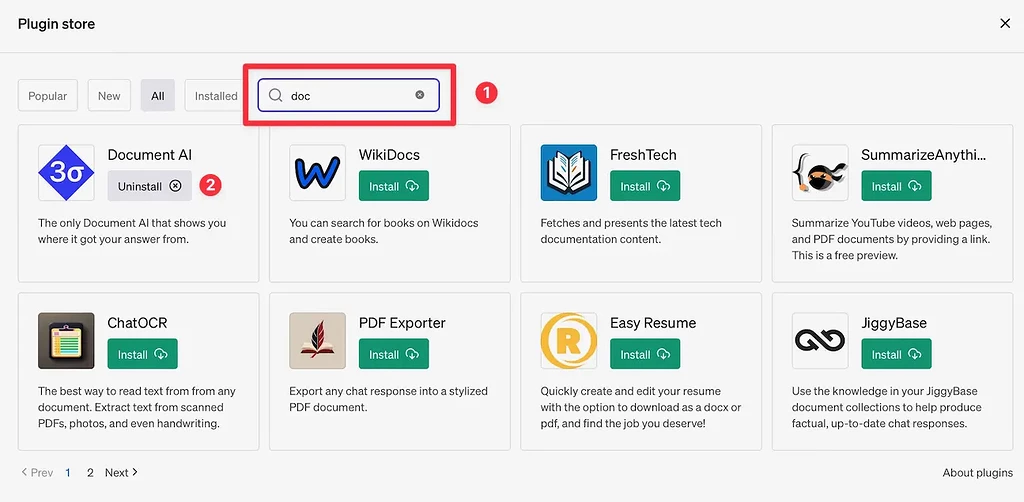Go to the Next page

121,473
